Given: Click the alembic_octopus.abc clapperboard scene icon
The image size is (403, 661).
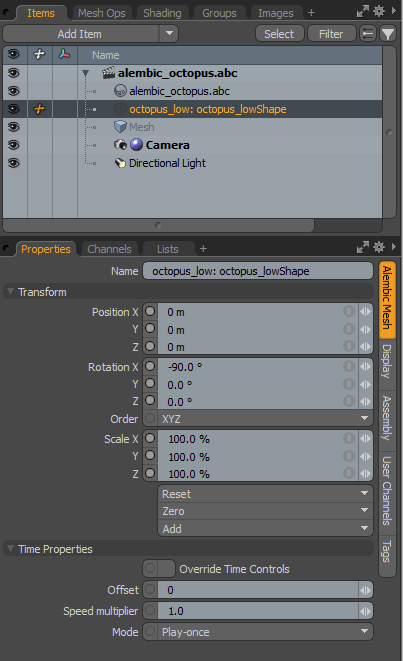Looking at the screenshot, I should pyautogui.click(x=108, y=73).
